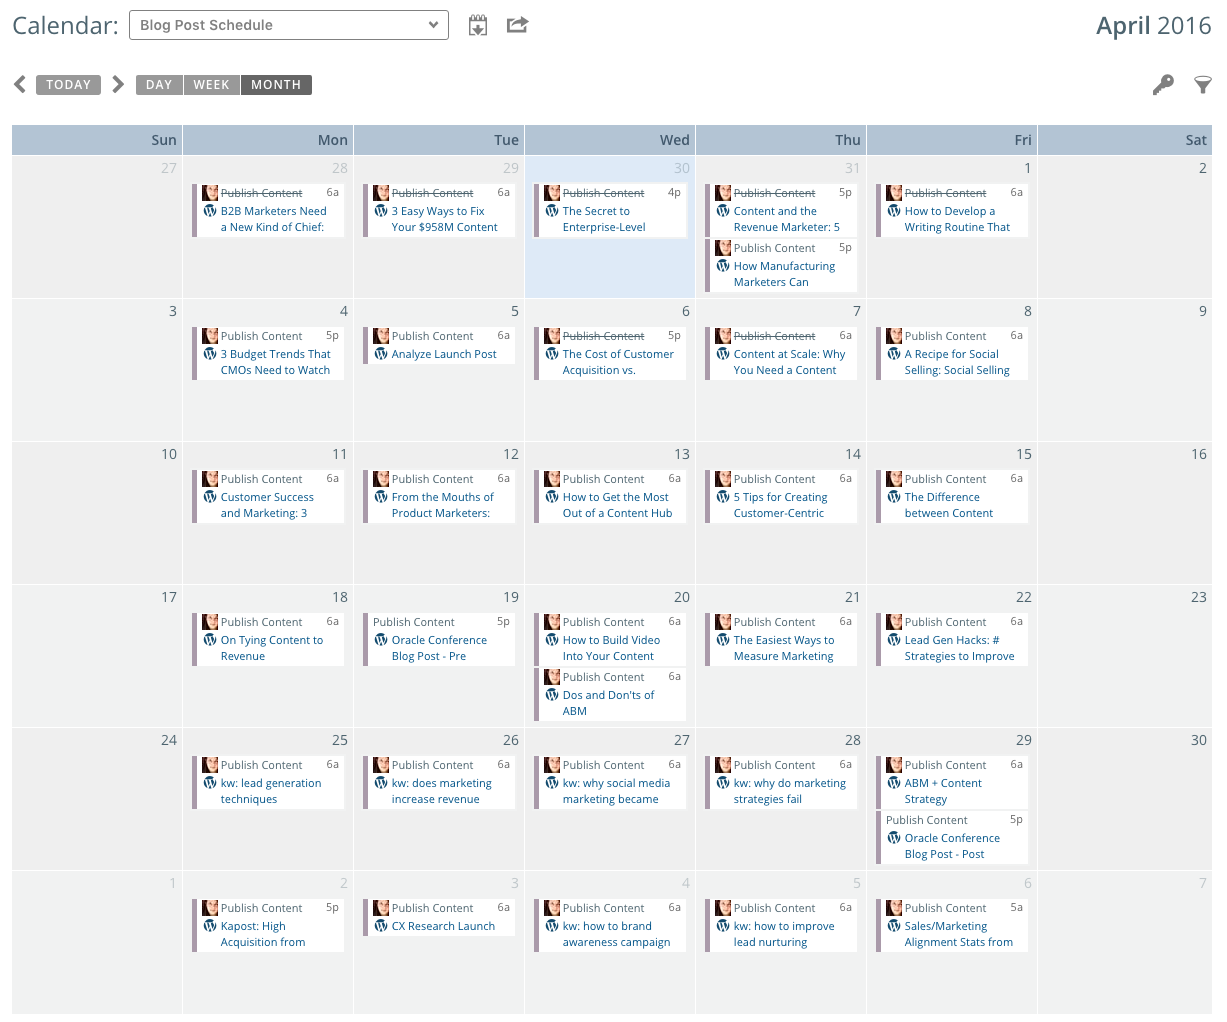
Task: Click the calendar download icon
Action: tap(478, 26)
